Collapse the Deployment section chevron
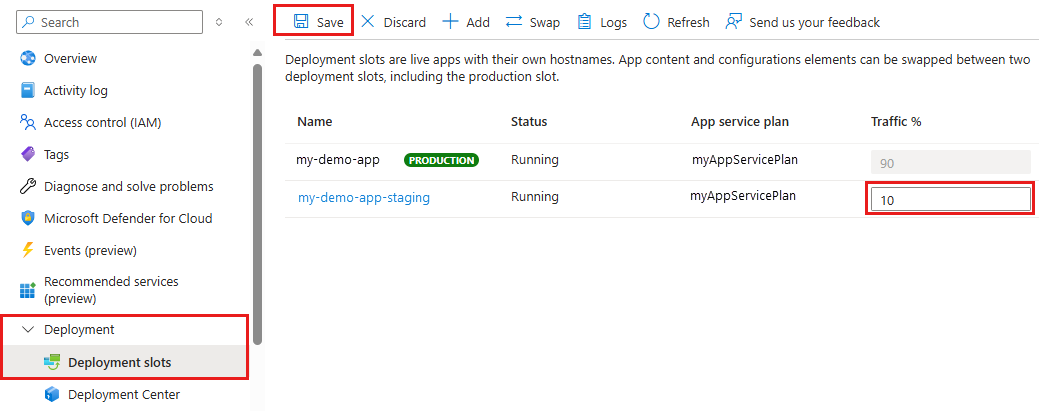Viewport: 1059px width, 411px height. pyautogui.click(x=28, y=329)
